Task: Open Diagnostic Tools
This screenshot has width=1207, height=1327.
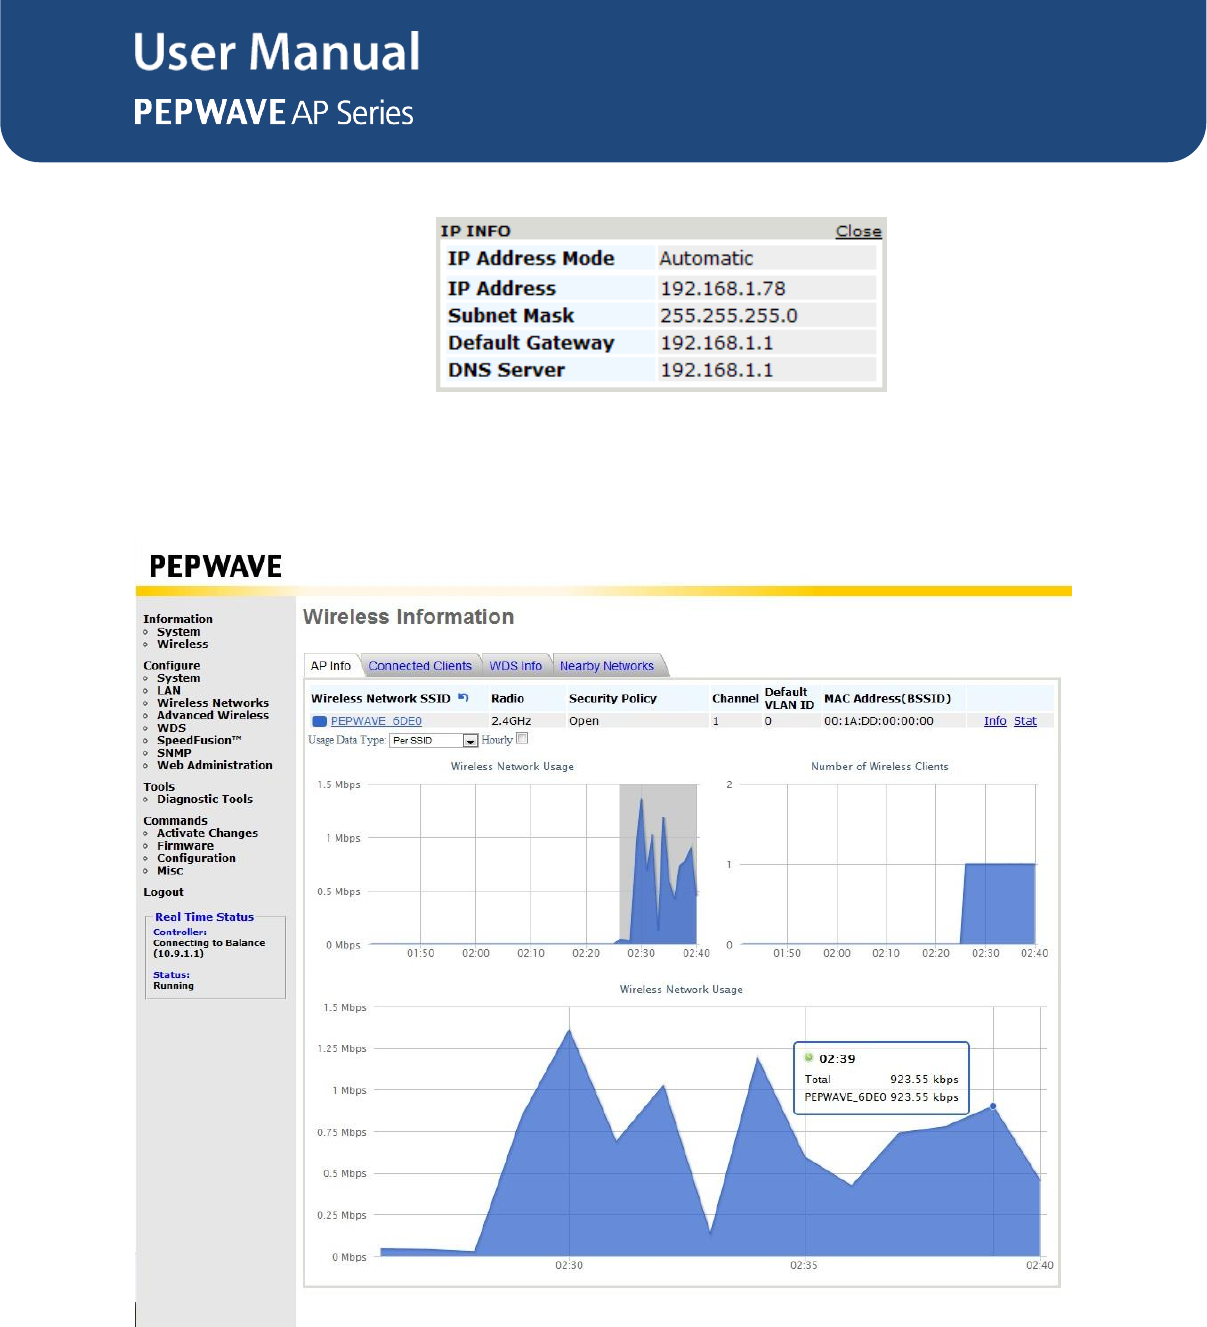Action: (x=205, y=799)
